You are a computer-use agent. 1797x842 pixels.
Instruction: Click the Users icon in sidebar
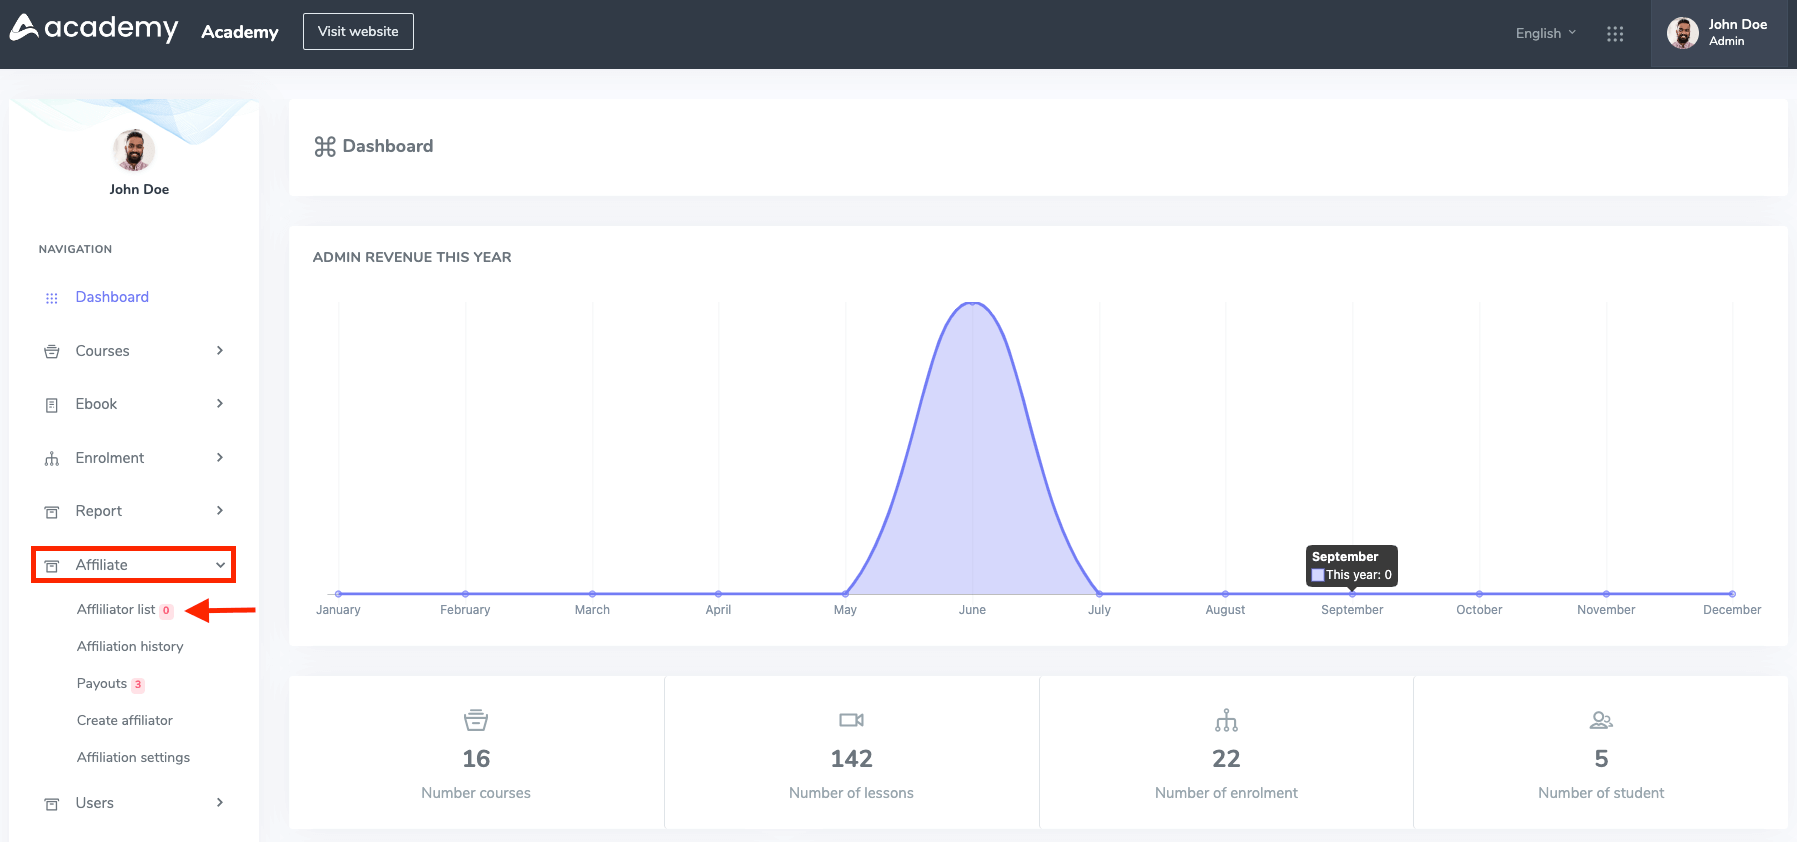point(52,804)
